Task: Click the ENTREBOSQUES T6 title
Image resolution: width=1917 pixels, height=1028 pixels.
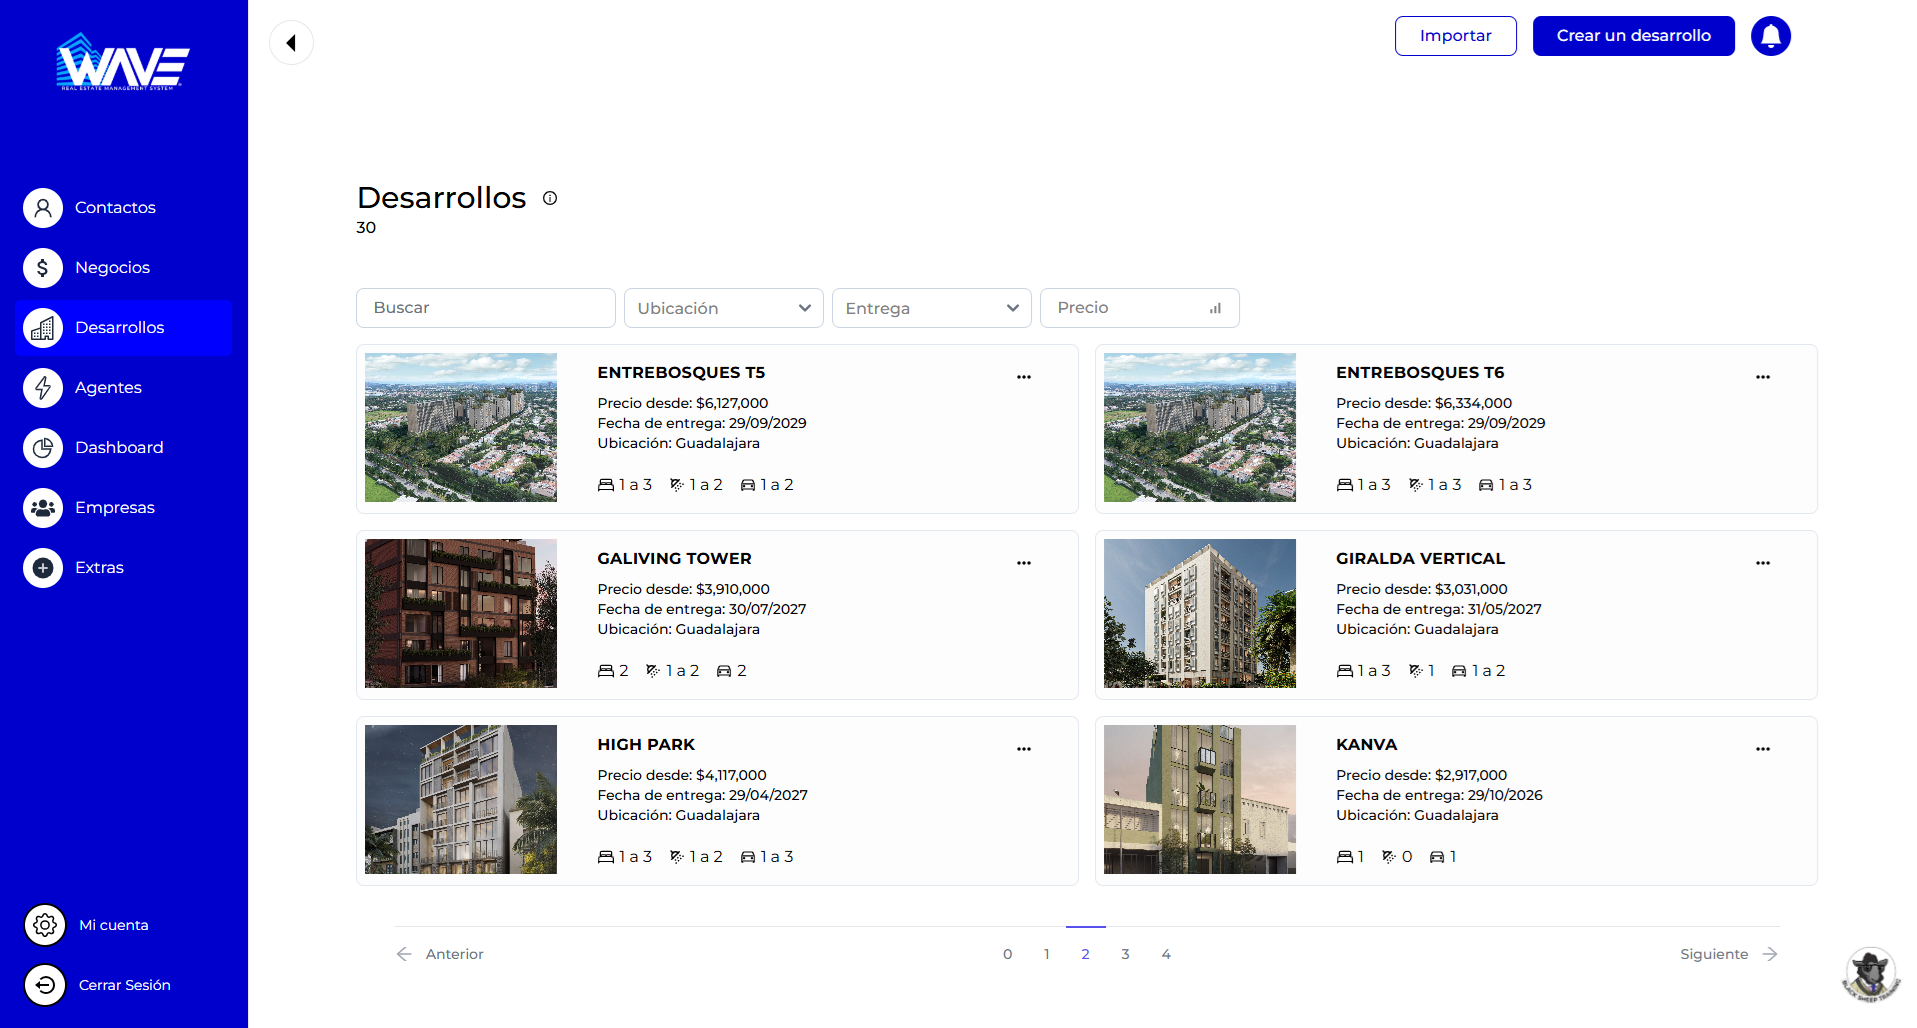Action: pos(1420,373)
